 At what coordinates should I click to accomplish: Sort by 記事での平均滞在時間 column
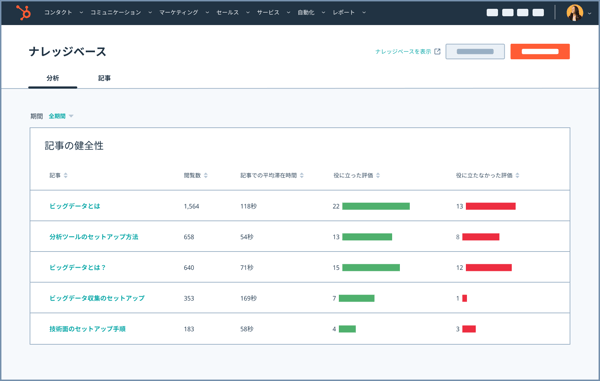coord(272,175)
